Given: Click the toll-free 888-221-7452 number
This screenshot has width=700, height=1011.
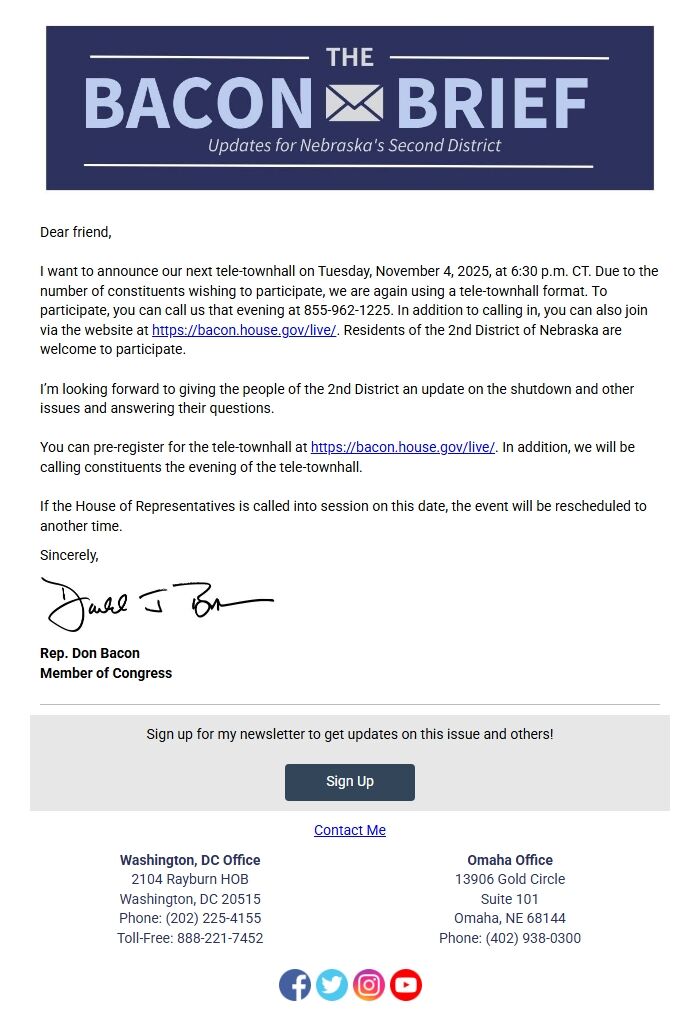Looking at the screenshot, I should click(190, 938).
